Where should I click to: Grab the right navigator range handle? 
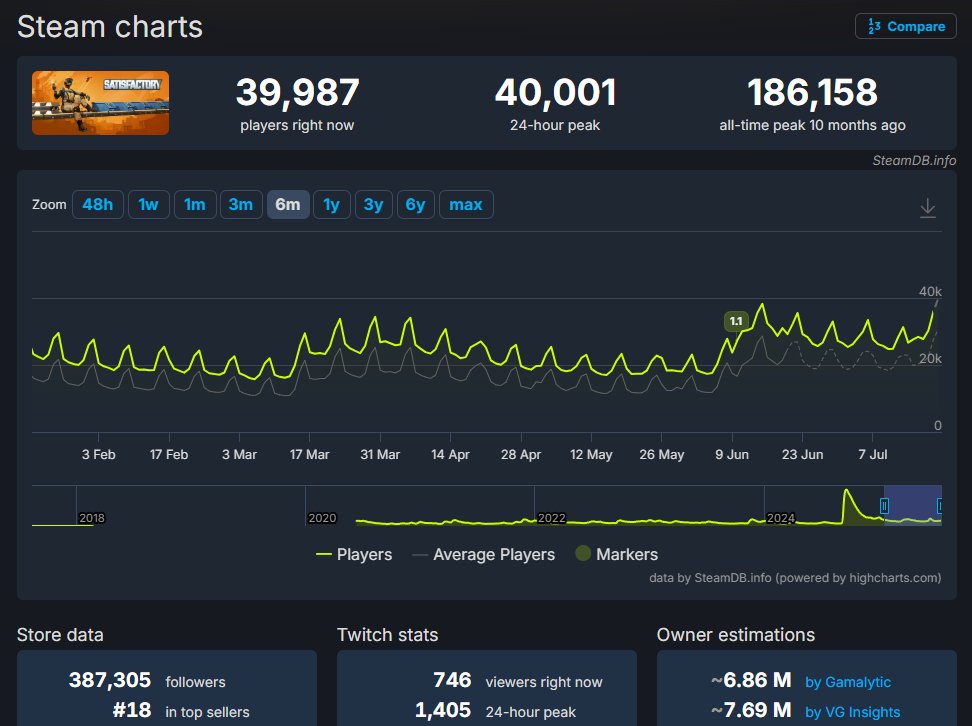click(x=939, y=506)
